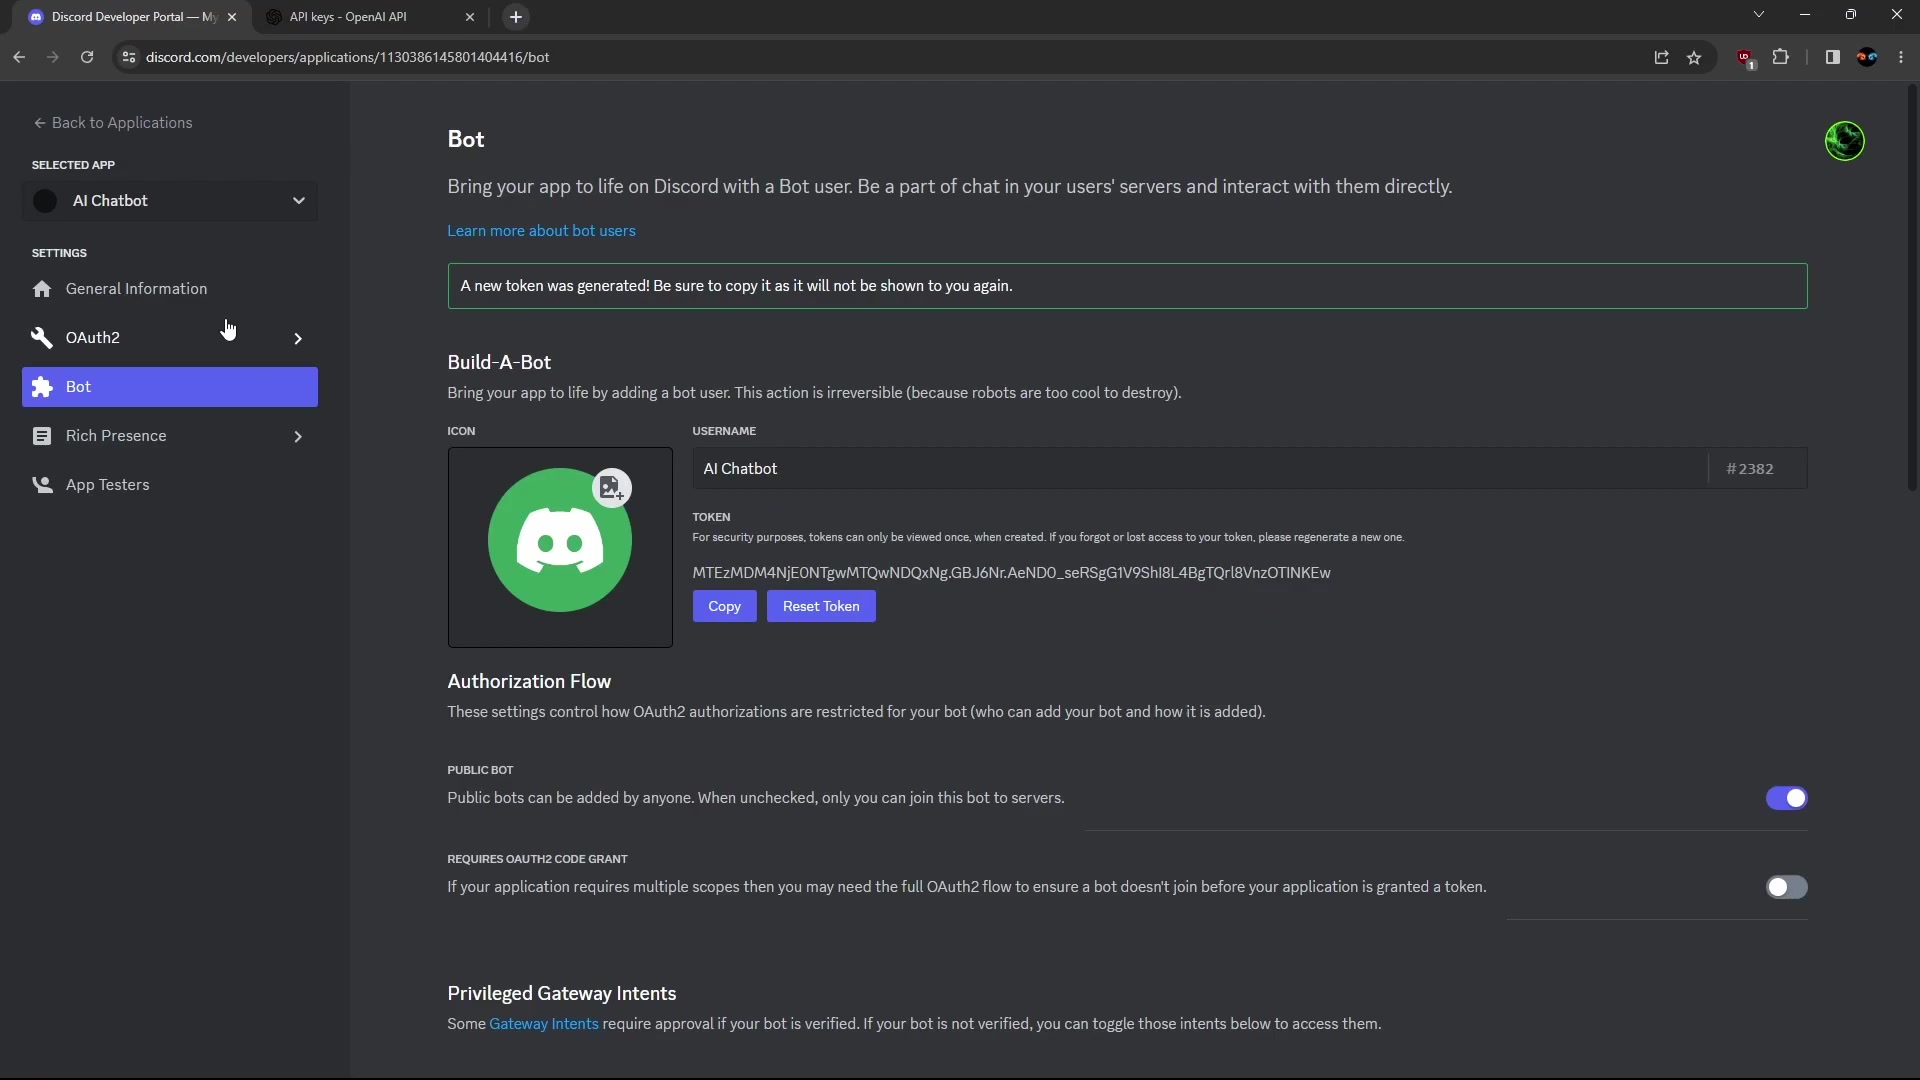1920x1080 pixels.
Task: Edit the AI Chatbot username field
Action: 1200,468
